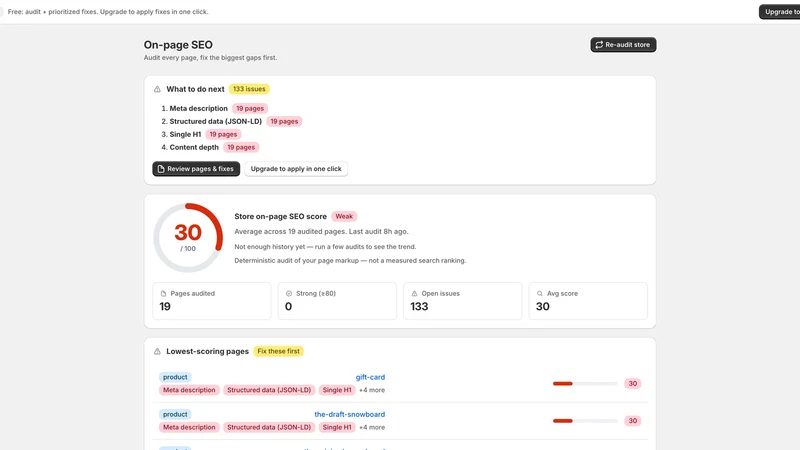Click the SEO score gauge showing 30
The height and width of the screenshot is (450, 800).
pos(188,238)
